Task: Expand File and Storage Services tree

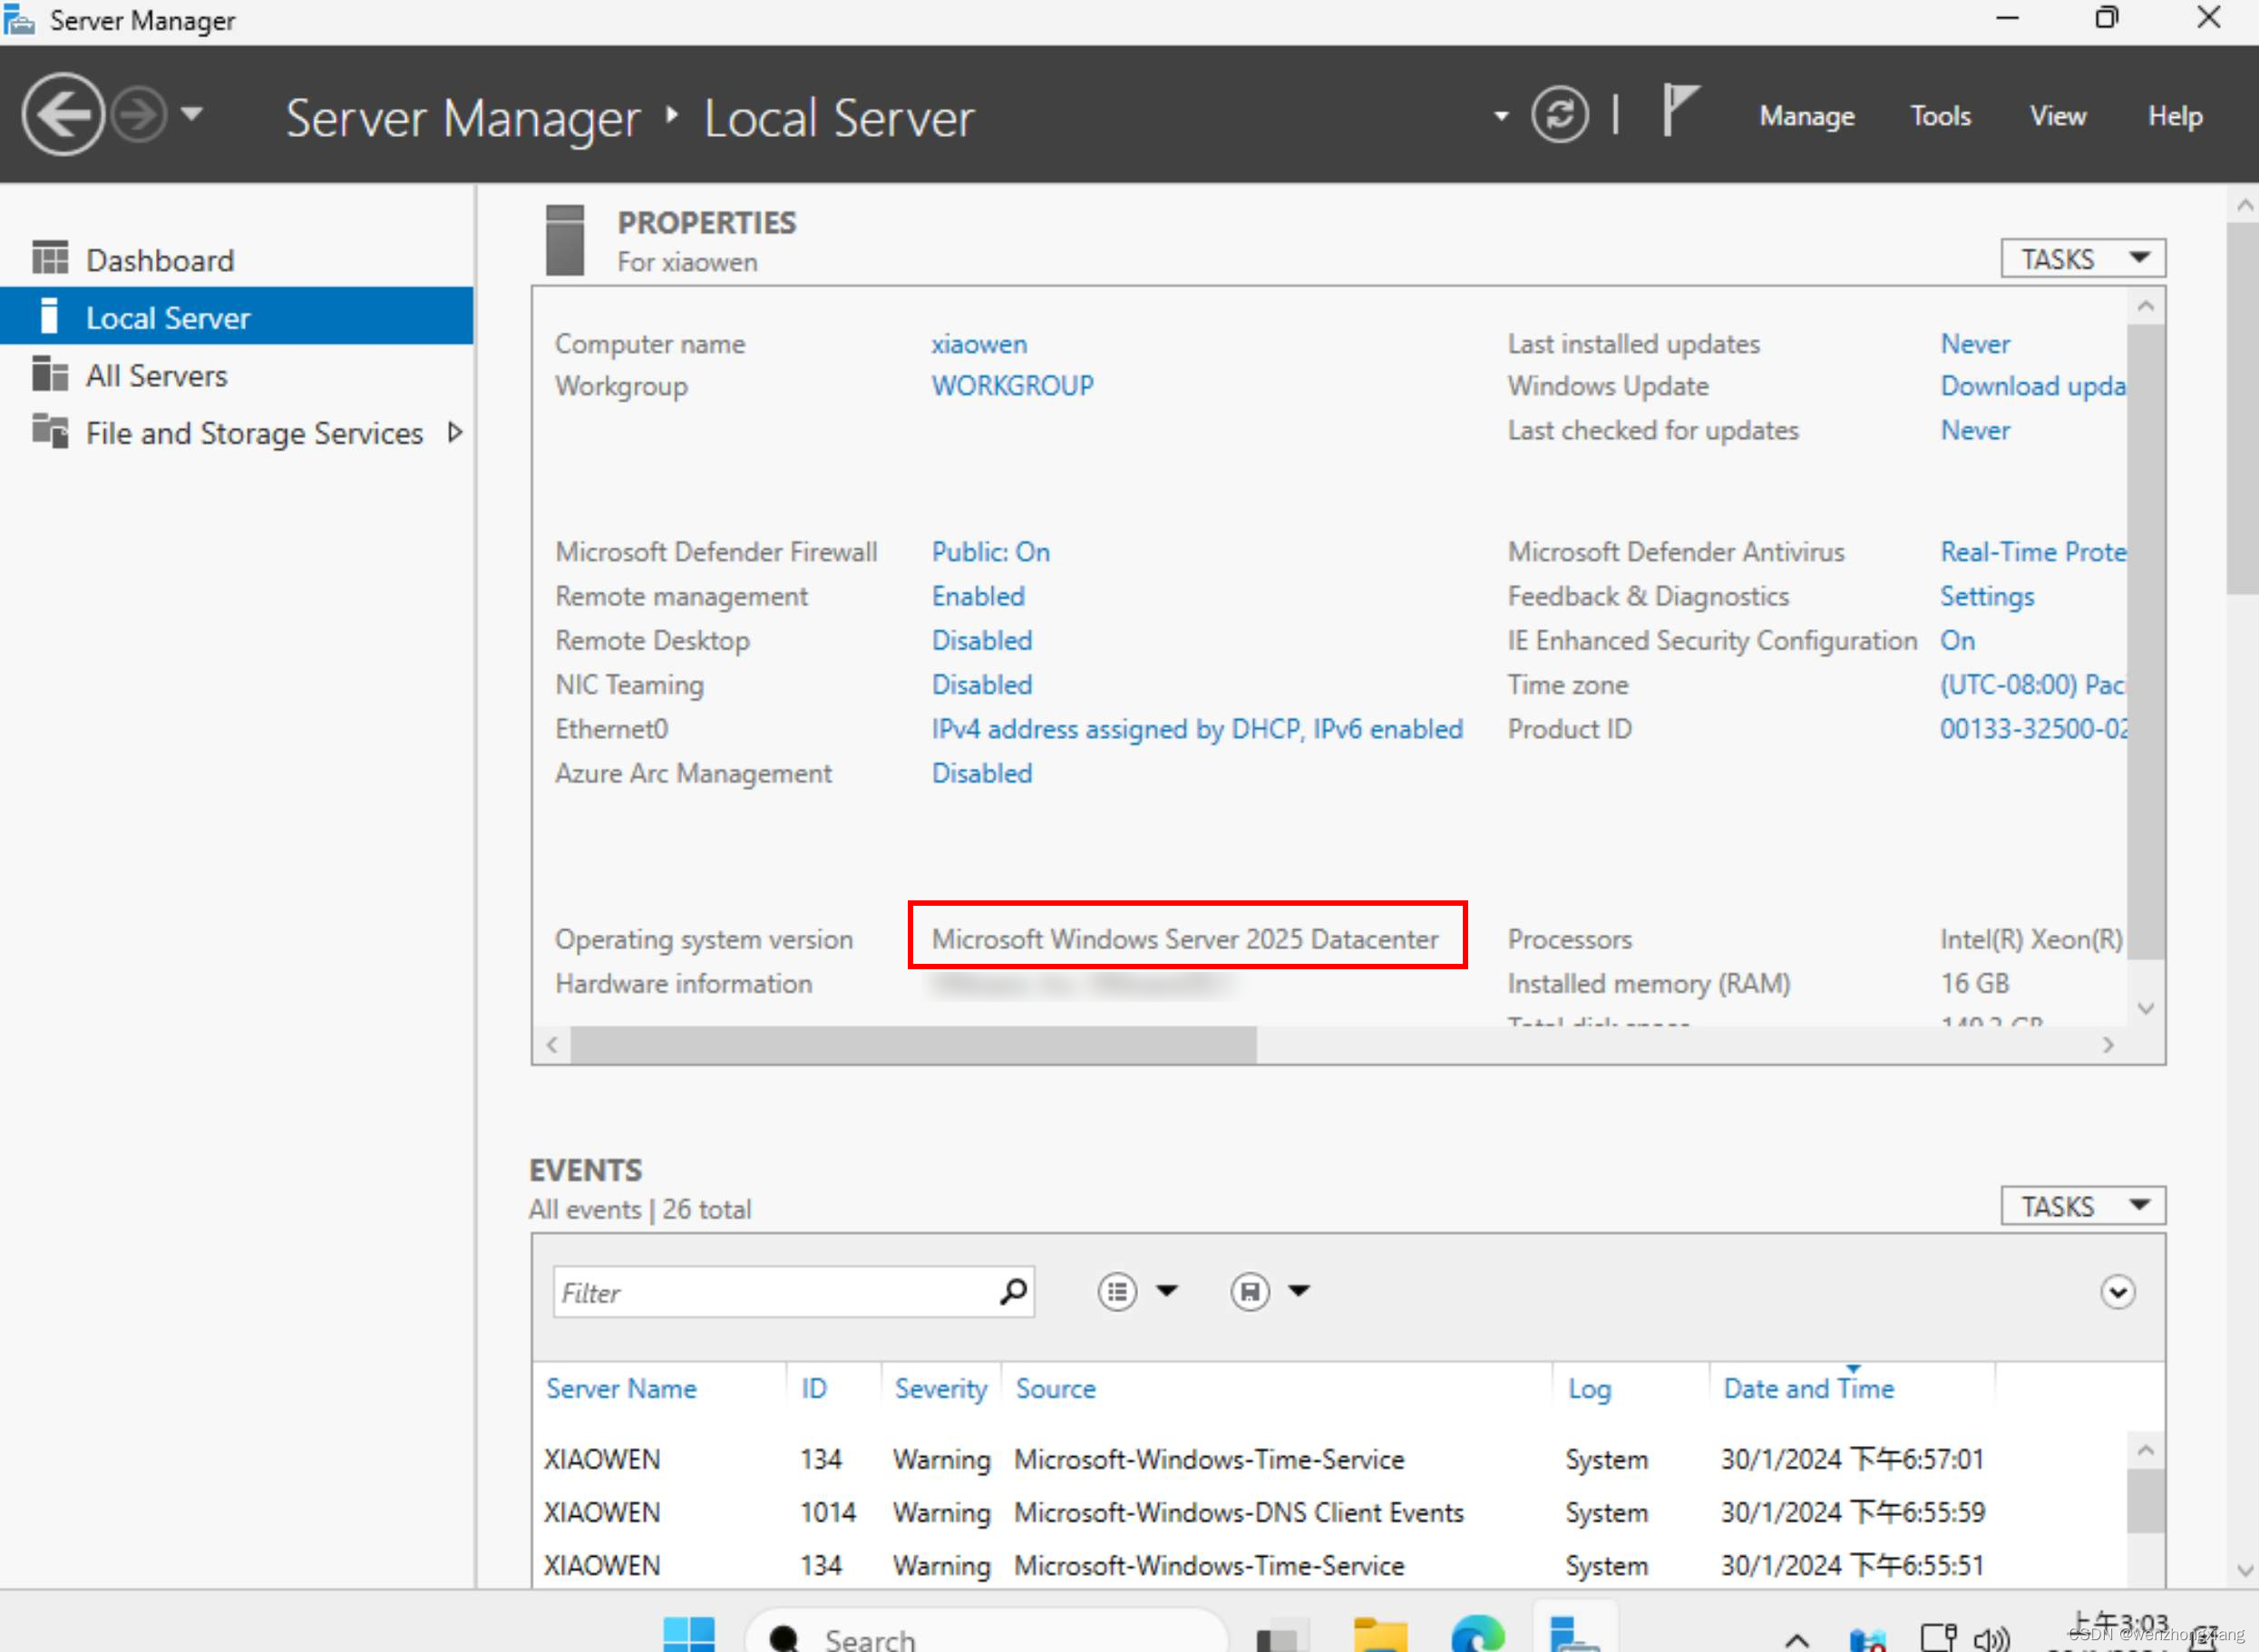Action: [x=455, y=432]
